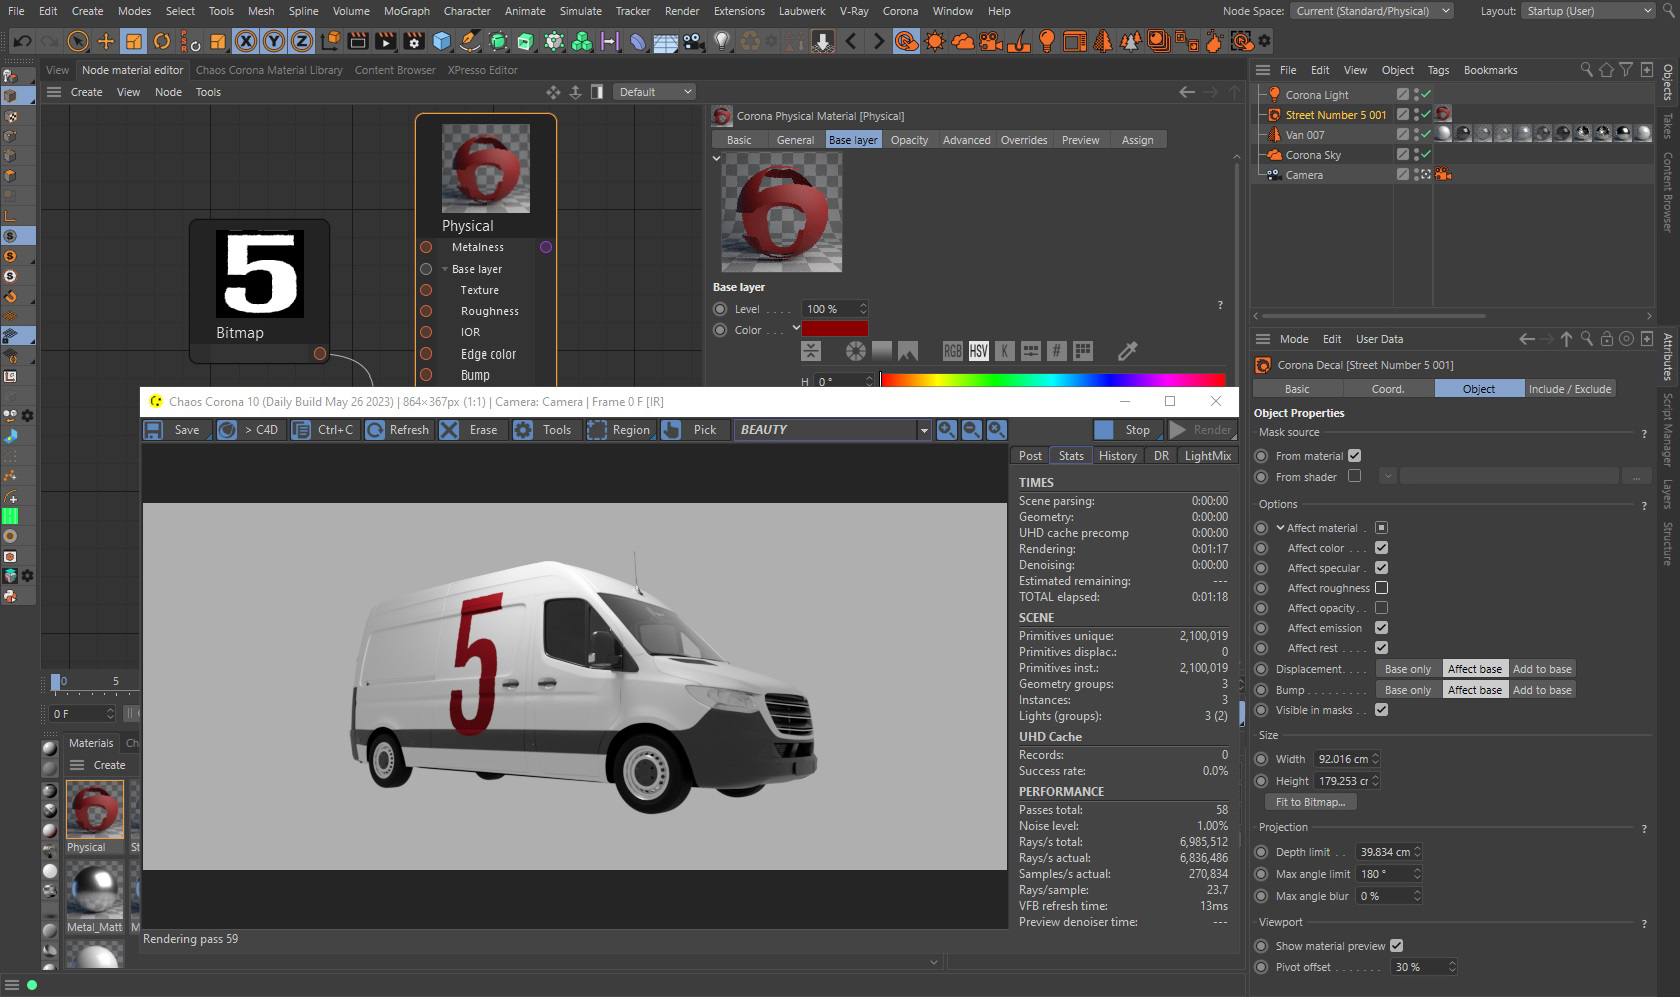Open the File menu in the main menu bar
Screen dimensions: 1680x997
(x=16, y=11)
